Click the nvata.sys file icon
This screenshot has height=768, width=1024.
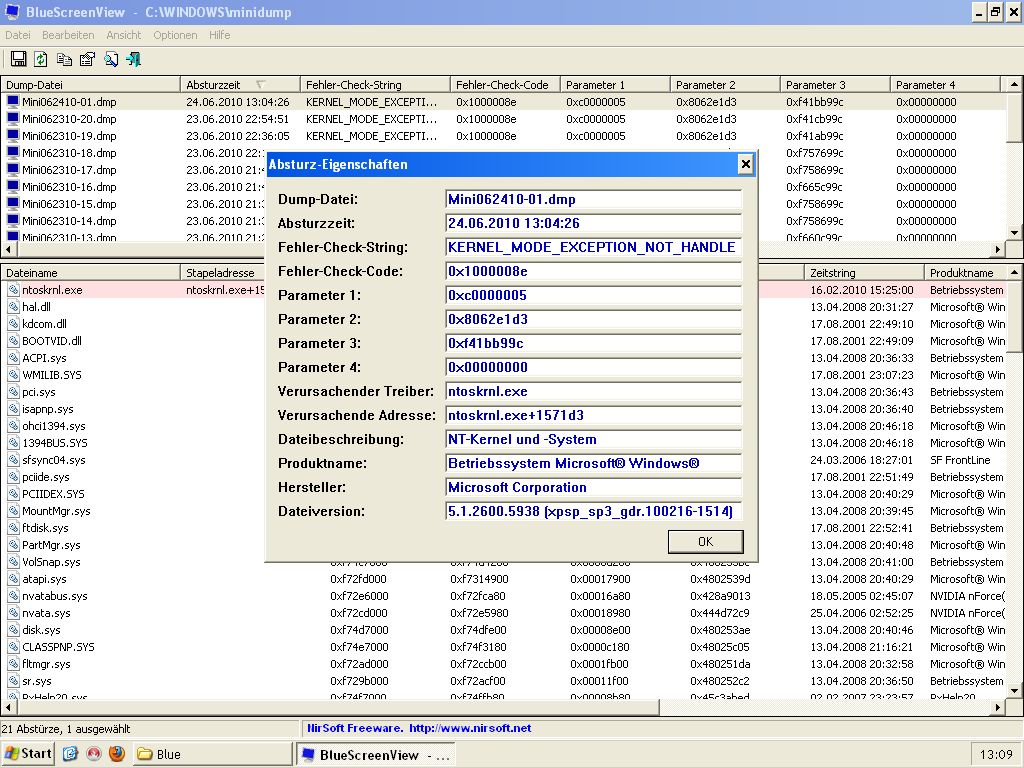pos(13,613)
